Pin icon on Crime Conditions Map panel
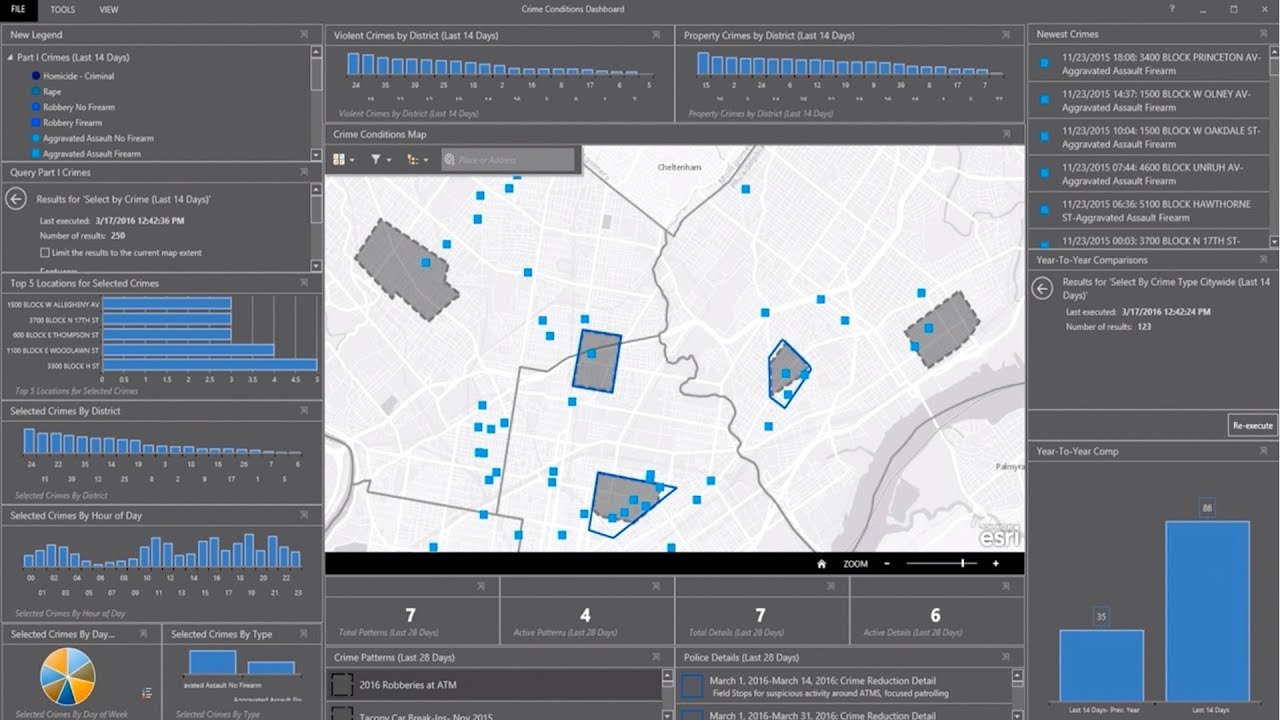This screenshot has height=720, width=1280. click(x=1005, y=133)
